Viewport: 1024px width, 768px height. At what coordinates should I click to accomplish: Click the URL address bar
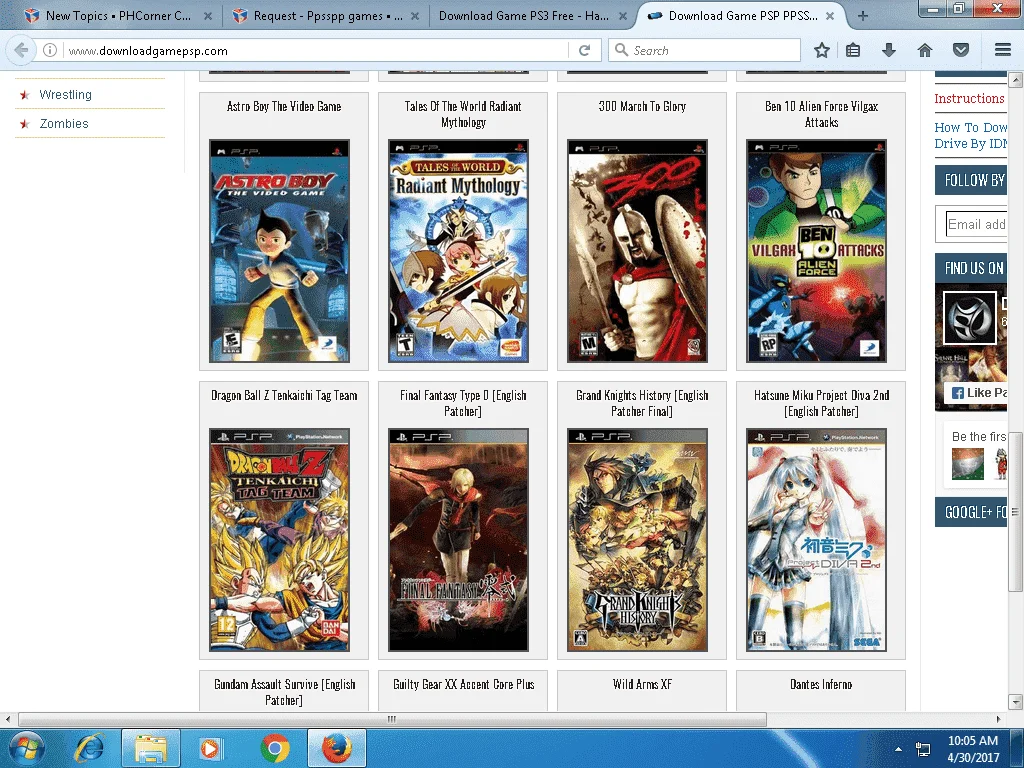(317, 50)
